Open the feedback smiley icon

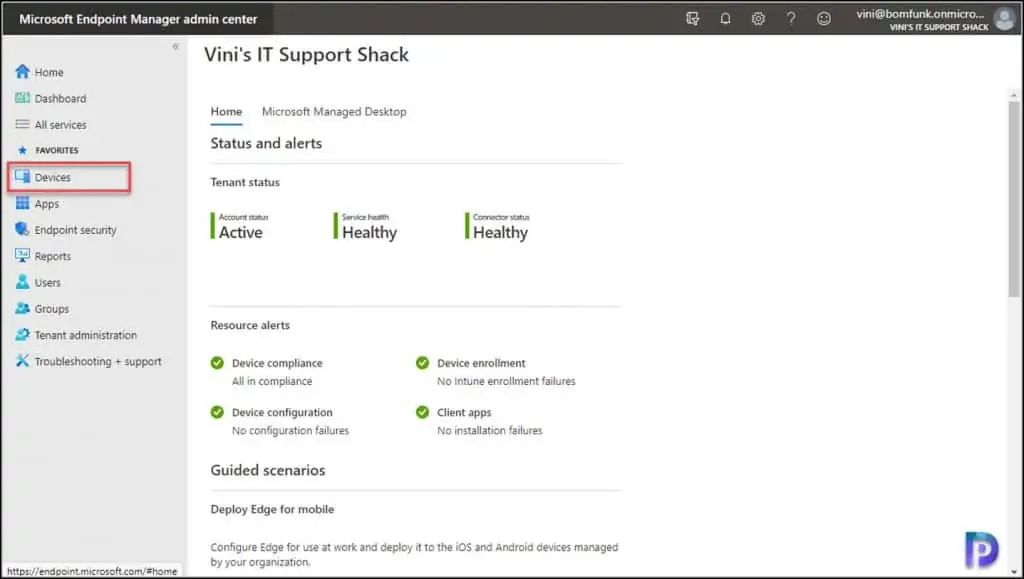[x=824, y=19]
